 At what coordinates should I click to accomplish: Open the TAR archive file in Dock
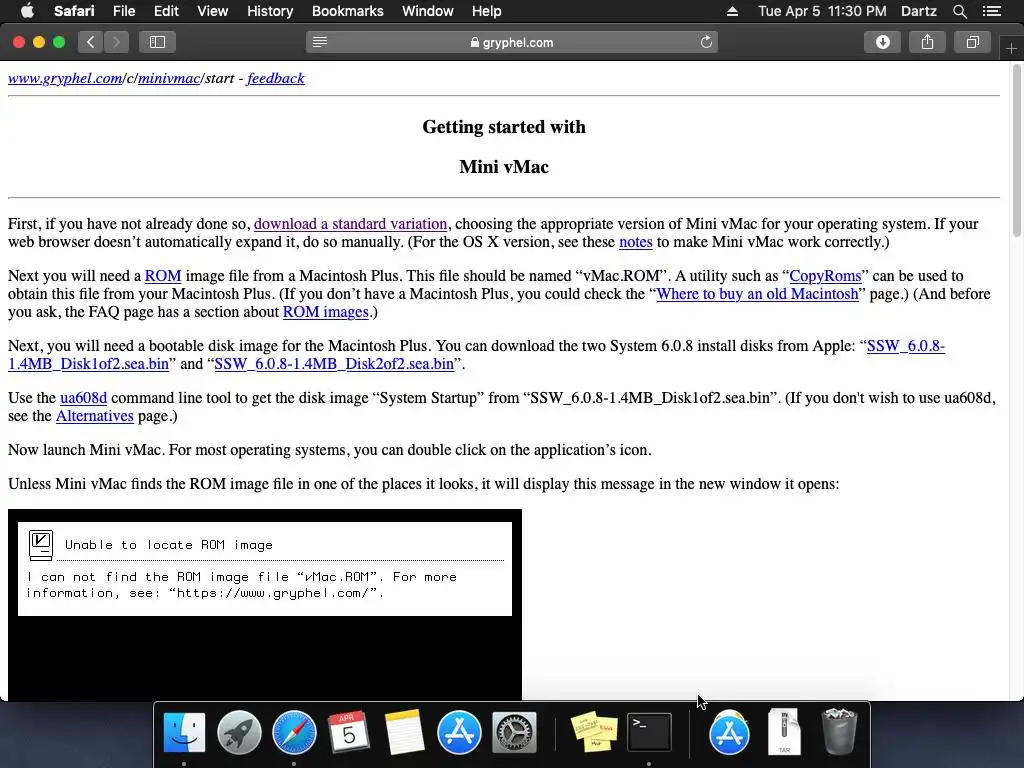coord(784,733)
